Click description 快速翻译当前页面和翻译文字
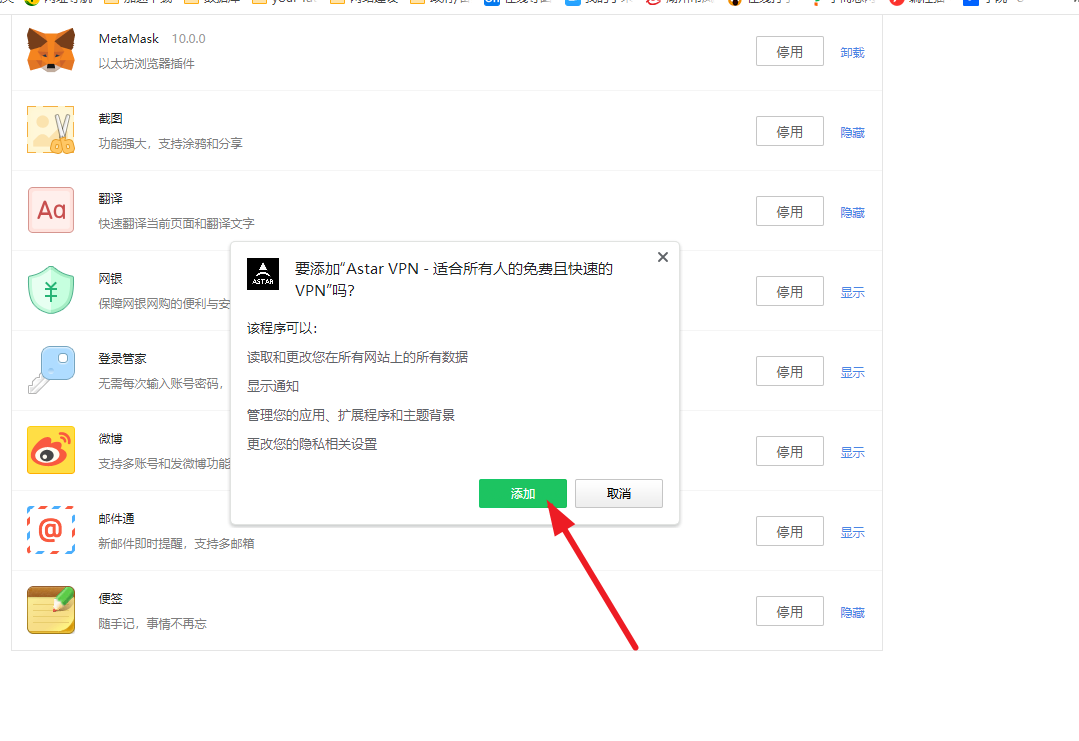Viewport: 1079px width, 741px height. tap(176, 224)
